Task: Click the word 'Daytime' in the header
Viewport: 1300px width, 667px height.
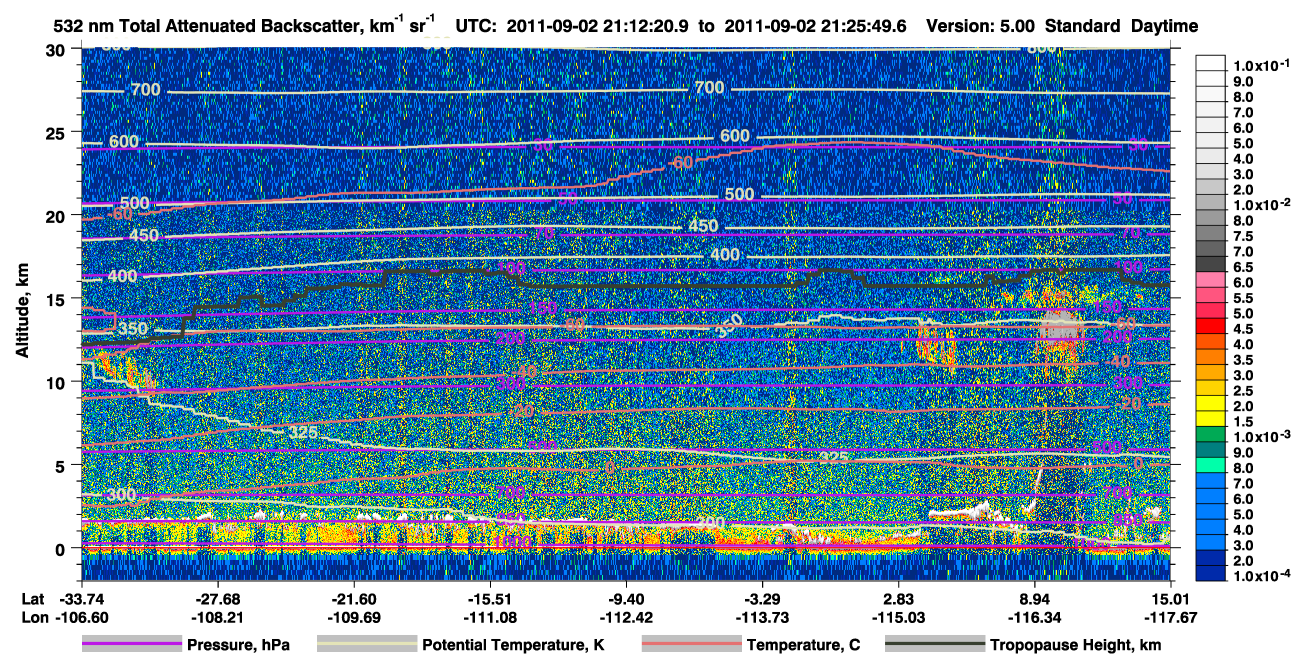Action: (1165, 26)
